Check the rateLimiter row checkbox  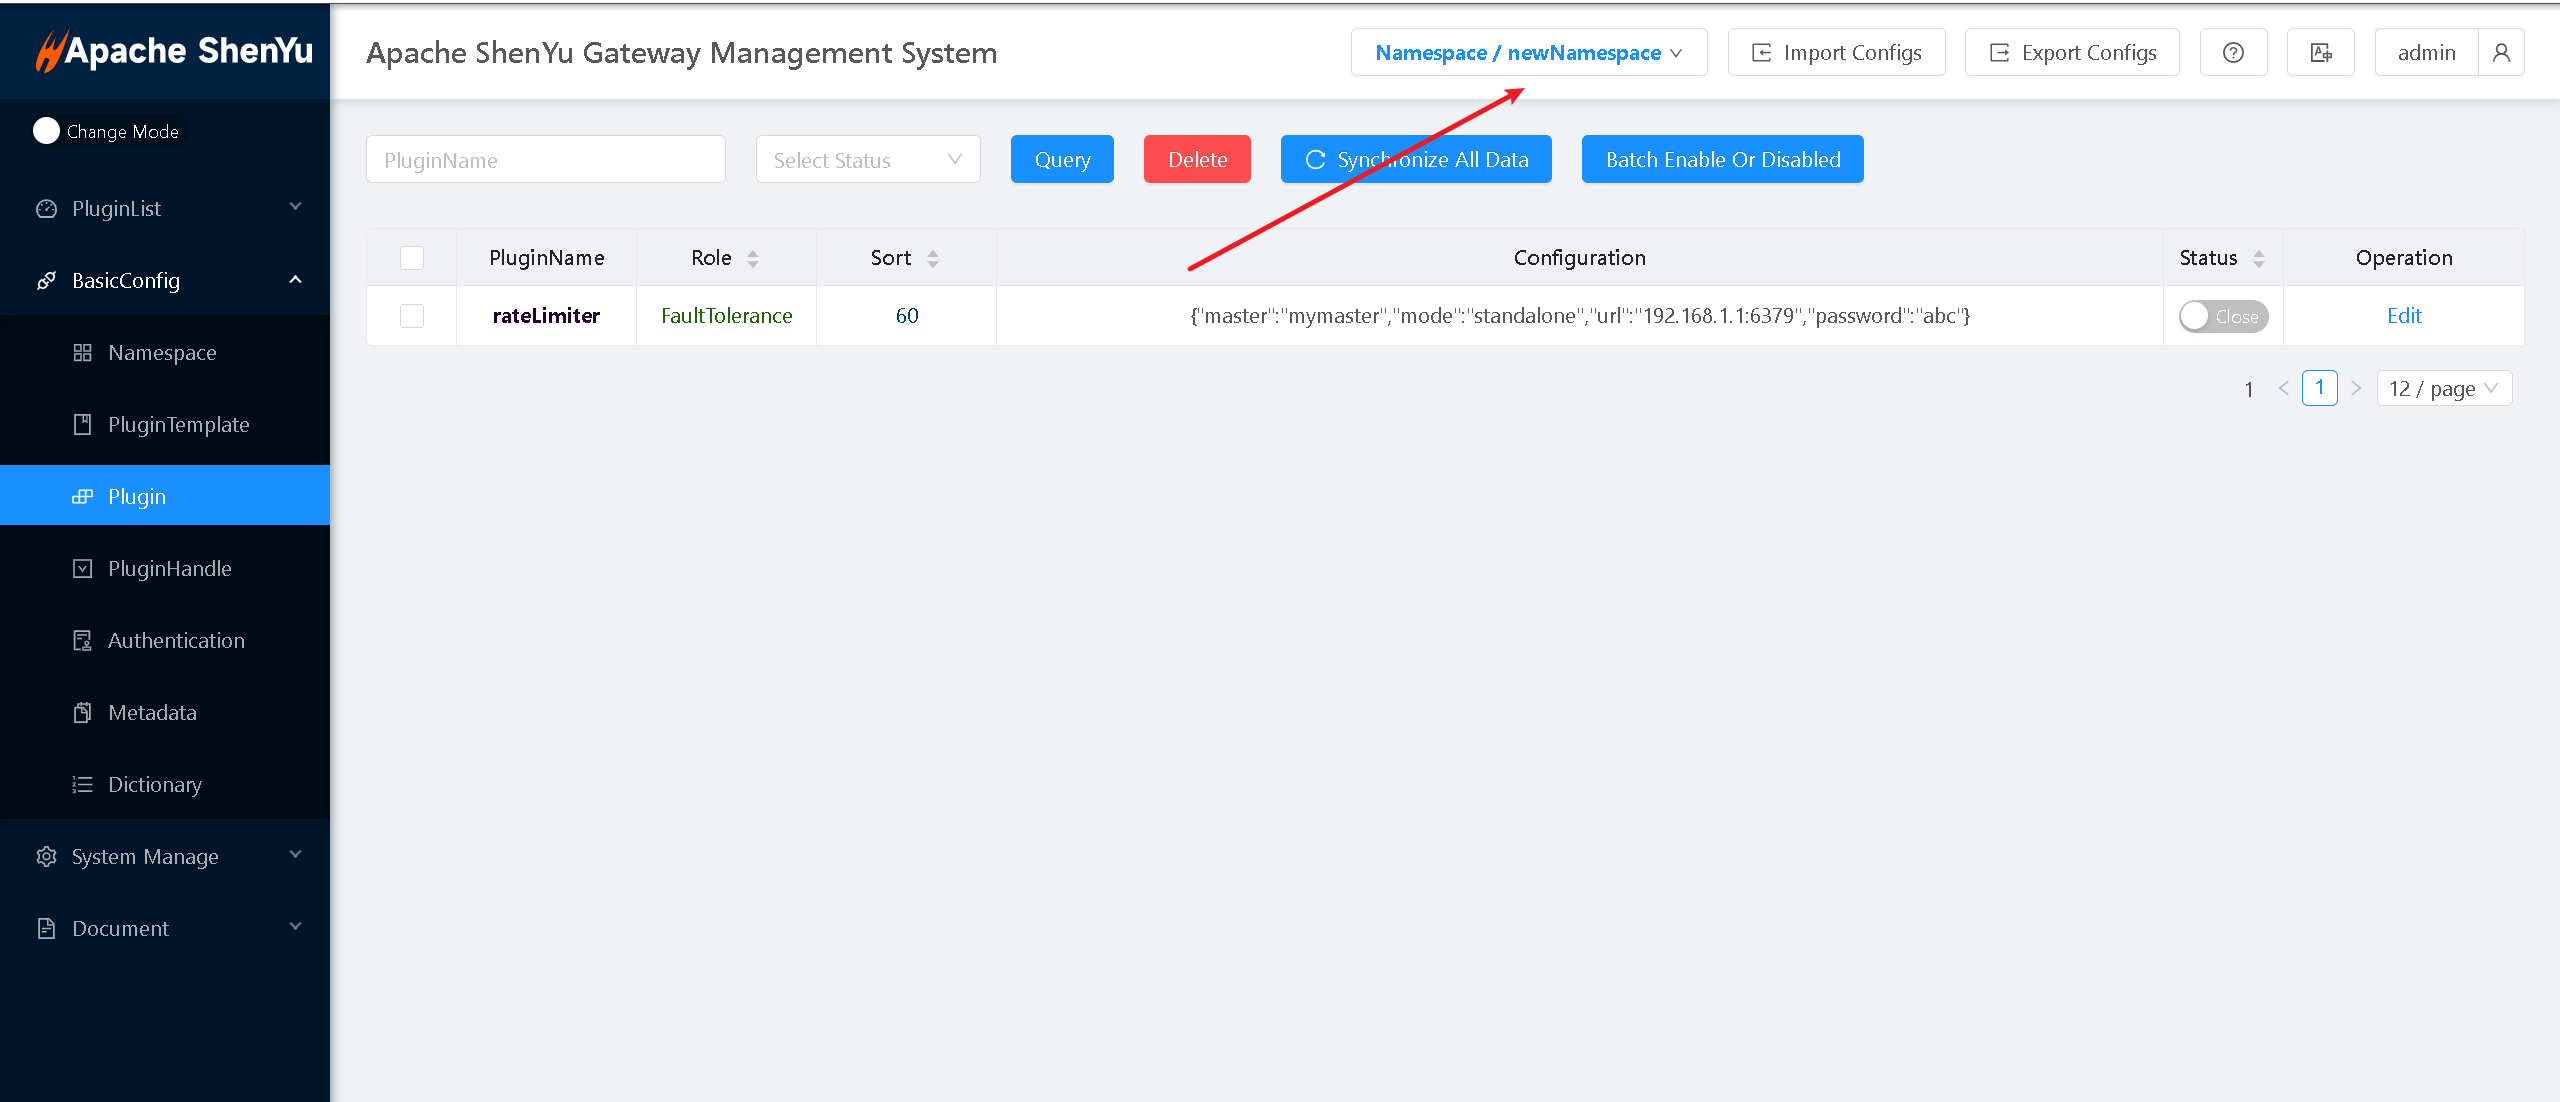(412, 316)
